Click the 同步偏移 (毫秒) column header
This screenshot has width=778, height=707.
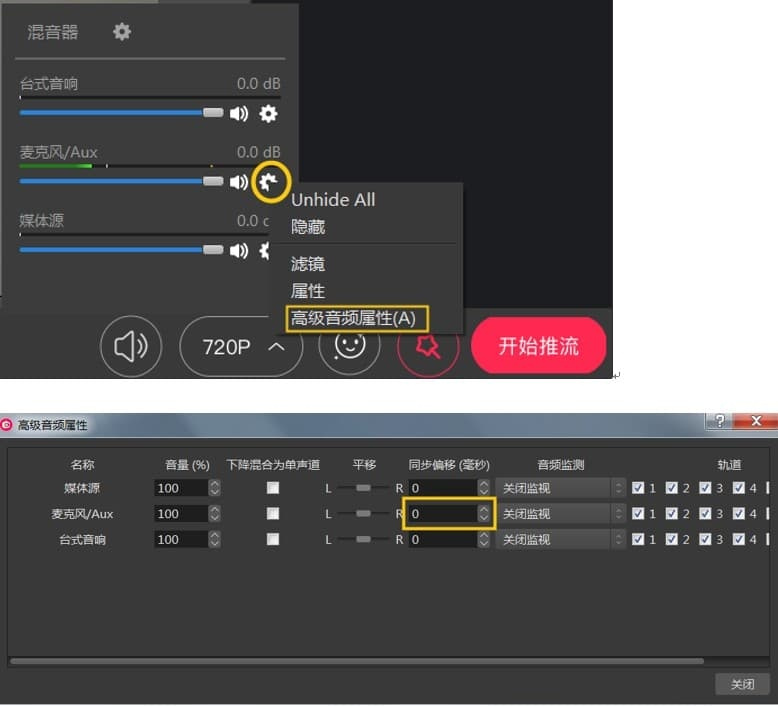pyautogui.click(x=449, y=465)
